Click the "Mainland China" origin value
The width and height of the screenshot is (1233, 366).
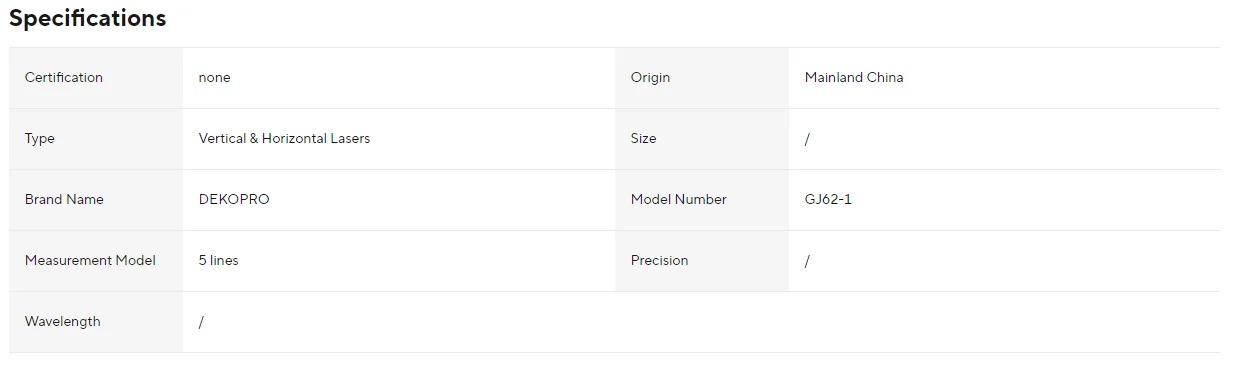[854, 78]
